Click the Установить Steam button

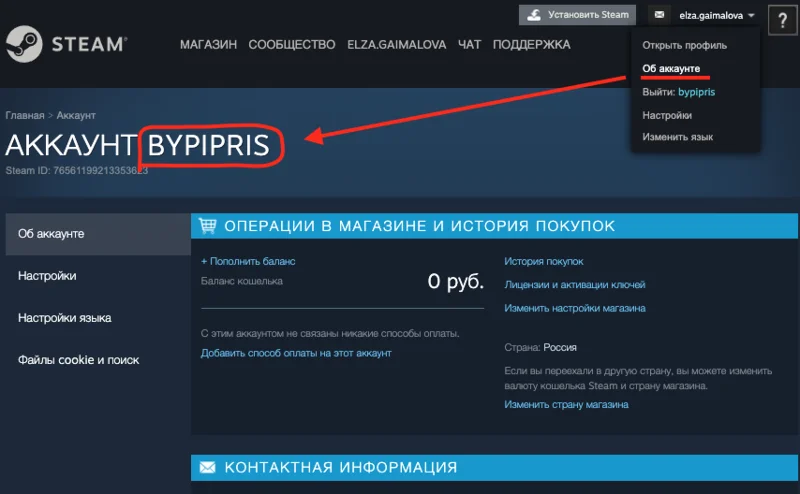tap(578, 15)
